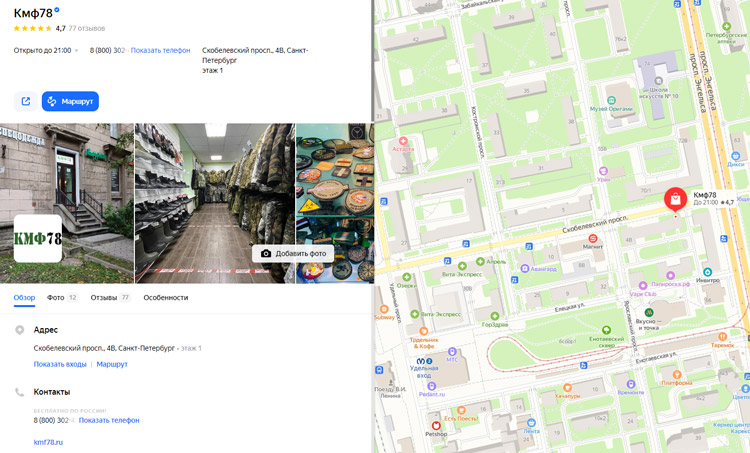This screenshot has width=750, height=453.
Task: Click the Вкусно — и точка icon on map
Action: 649,313
